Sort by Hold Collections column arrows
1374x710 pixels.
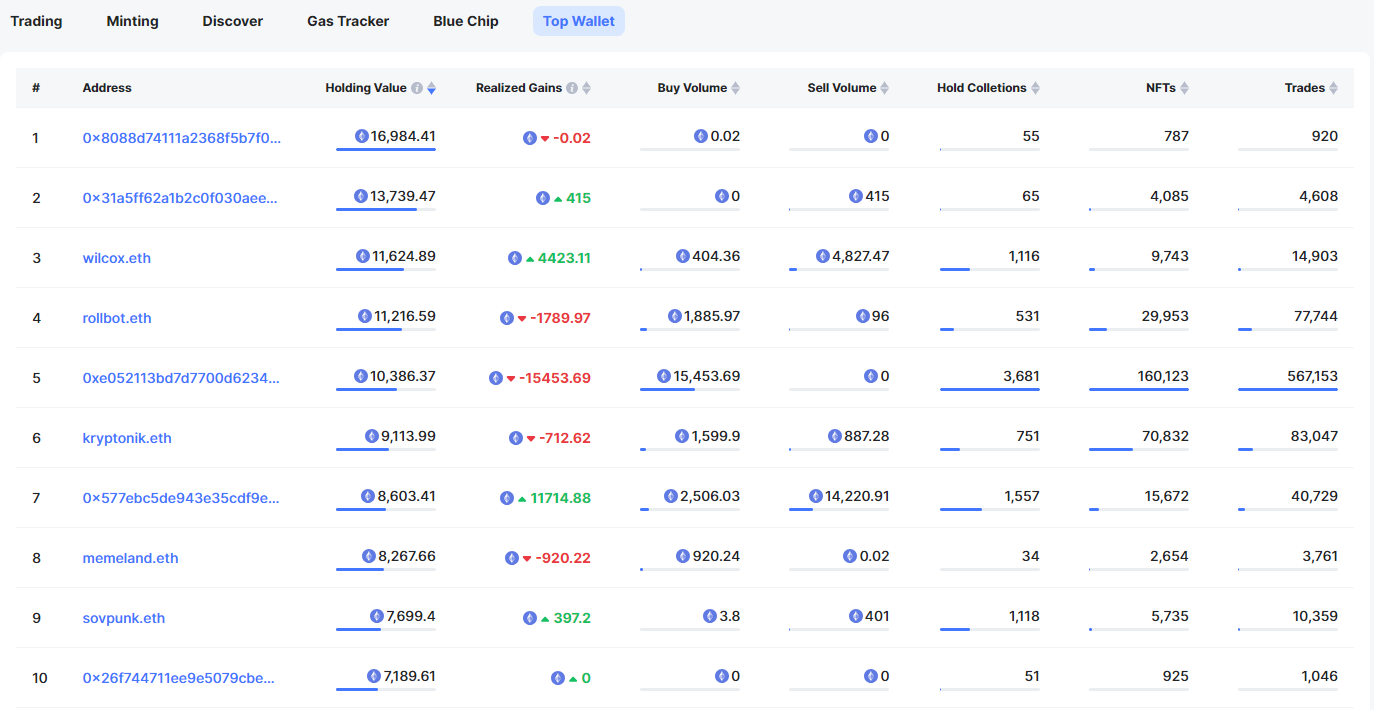pyautogui.click(x=1035, y=88)
